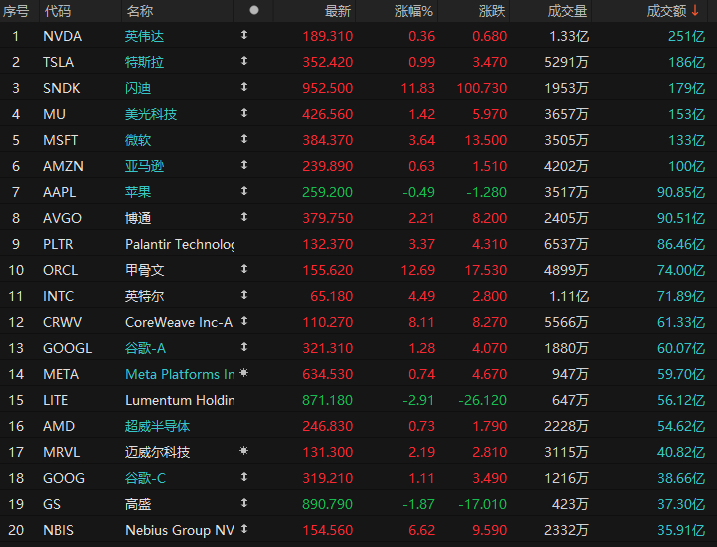Viewport: 717px width, 547px height.
Task: Click the up-down marker icon in MU row
Action: (244, 113)
